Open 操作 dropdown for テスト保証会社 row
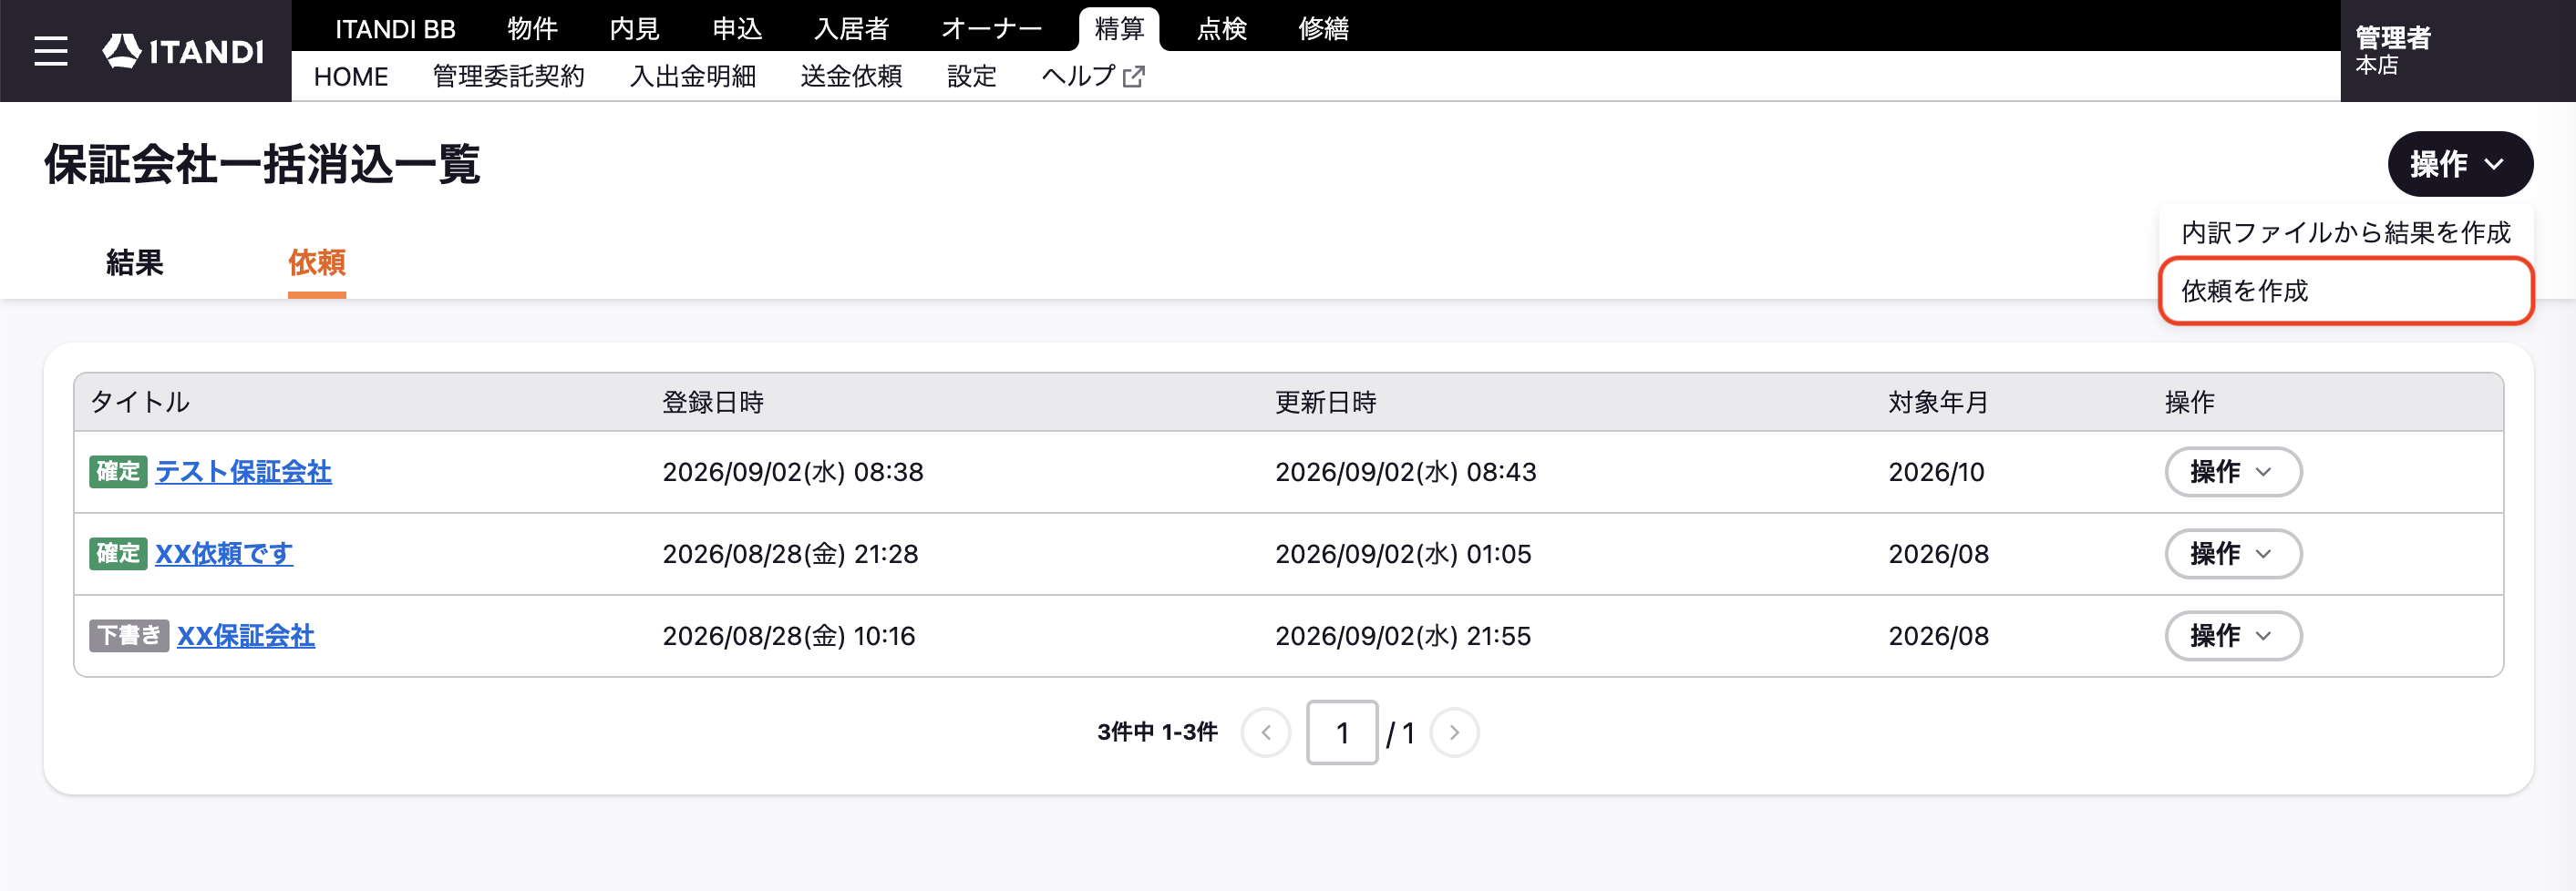2576x891 pixels. click(x=2233, y=472)
